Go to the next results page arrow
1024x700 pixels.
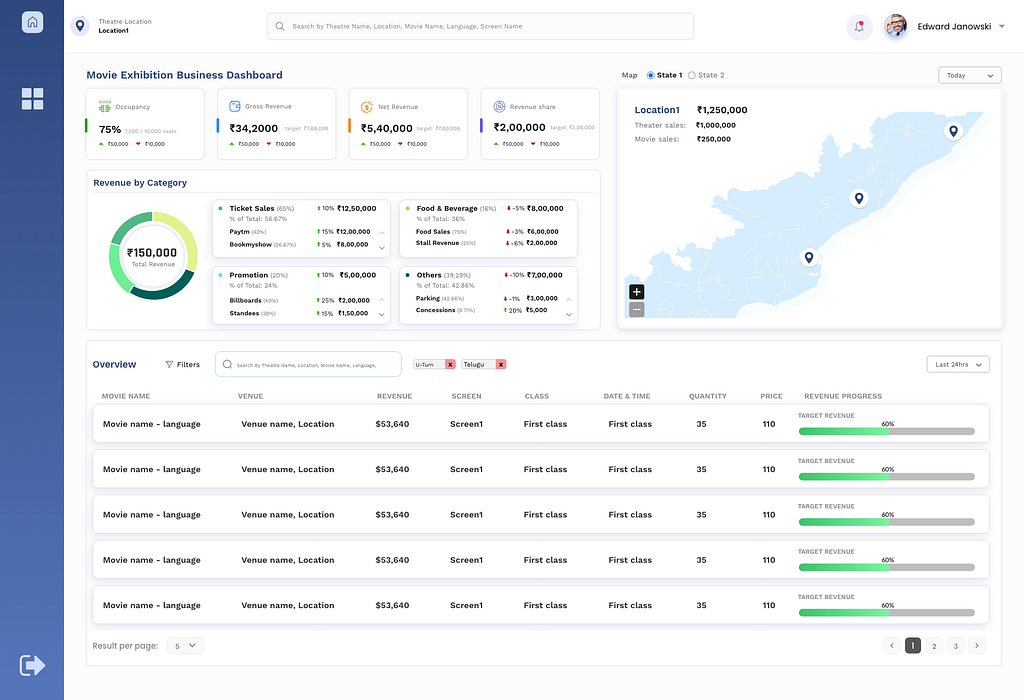pos(977,646)
